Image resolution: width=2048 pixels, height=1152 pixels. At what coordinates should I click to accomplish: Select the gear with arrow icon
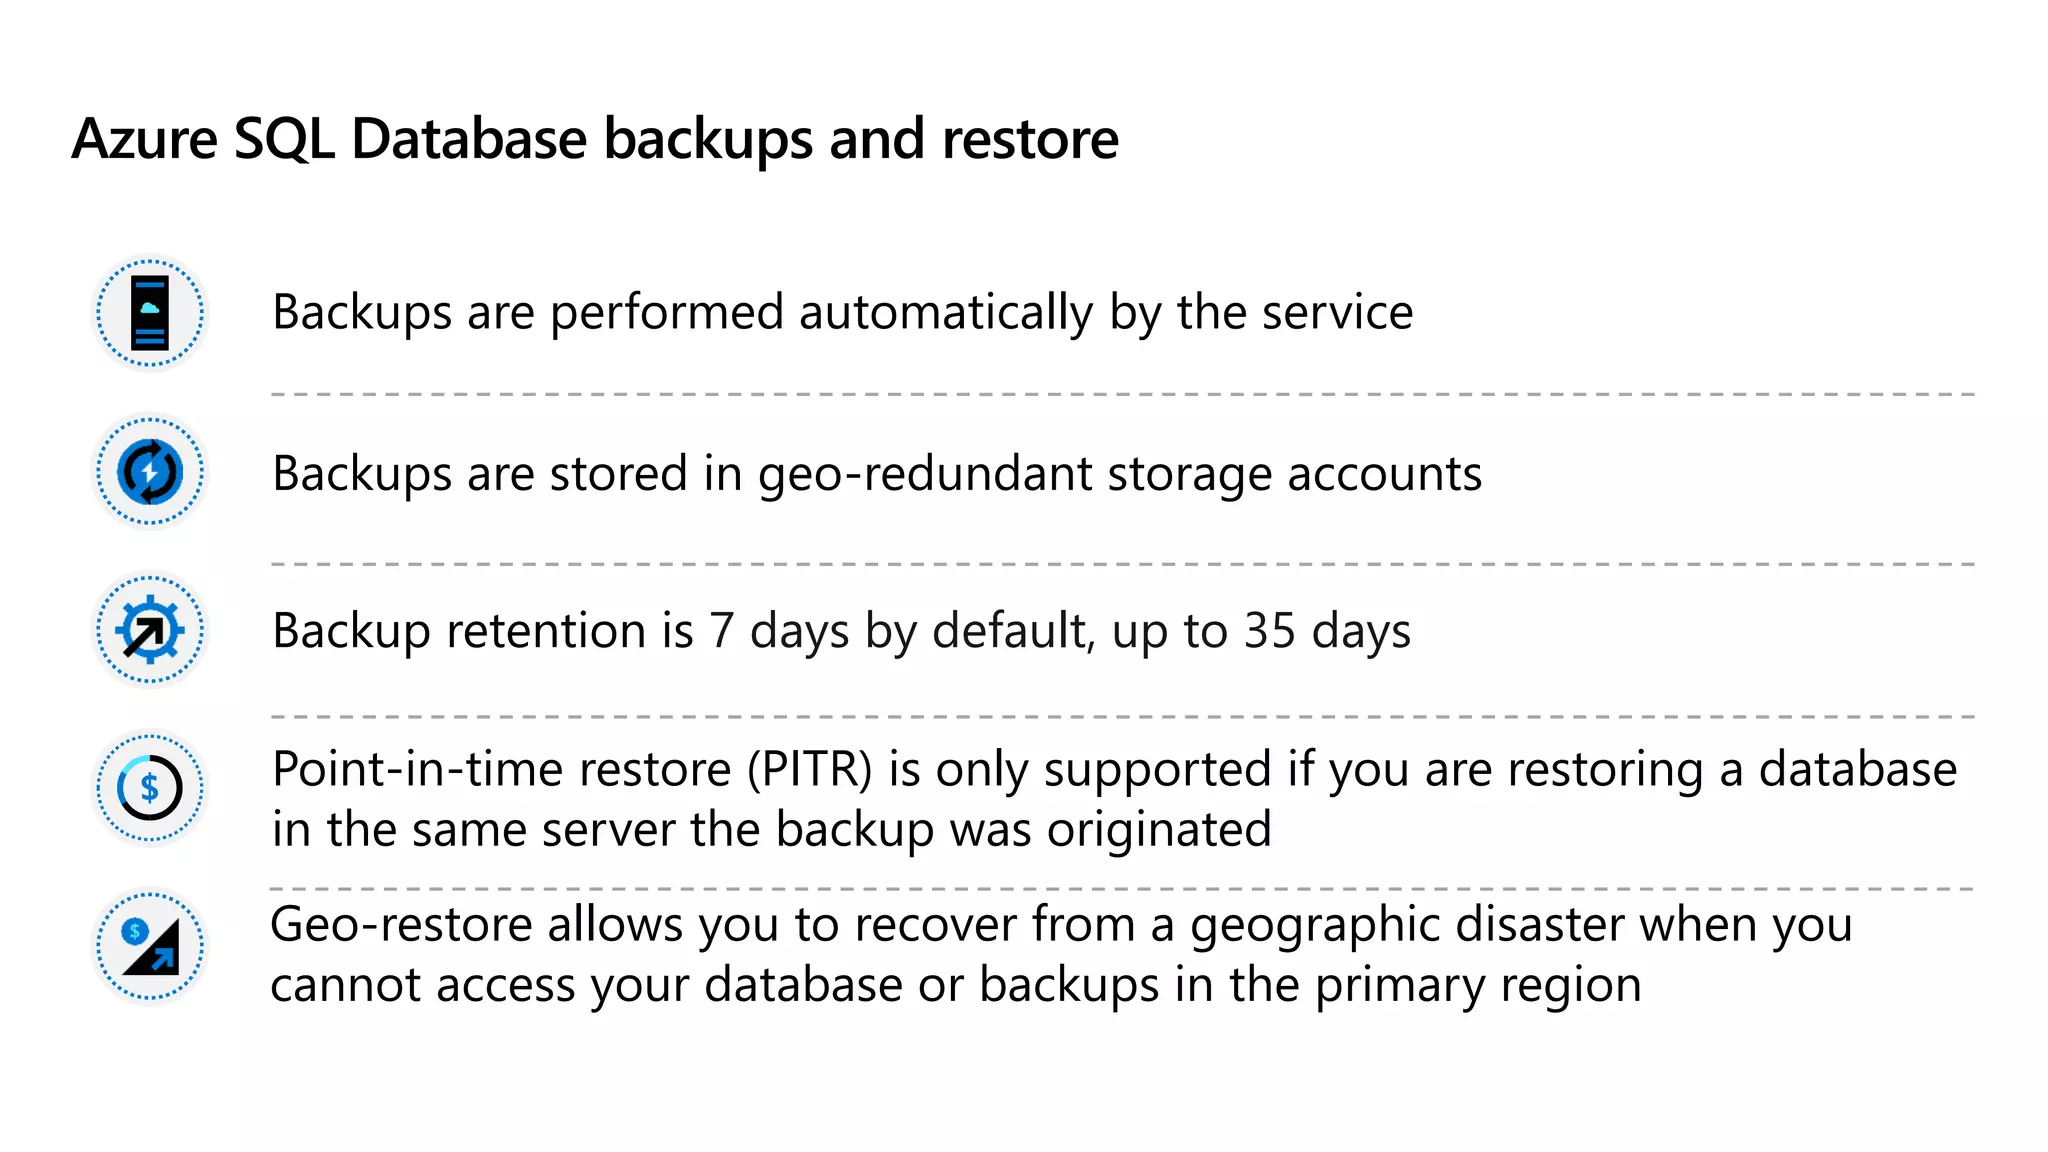(150, 630)
